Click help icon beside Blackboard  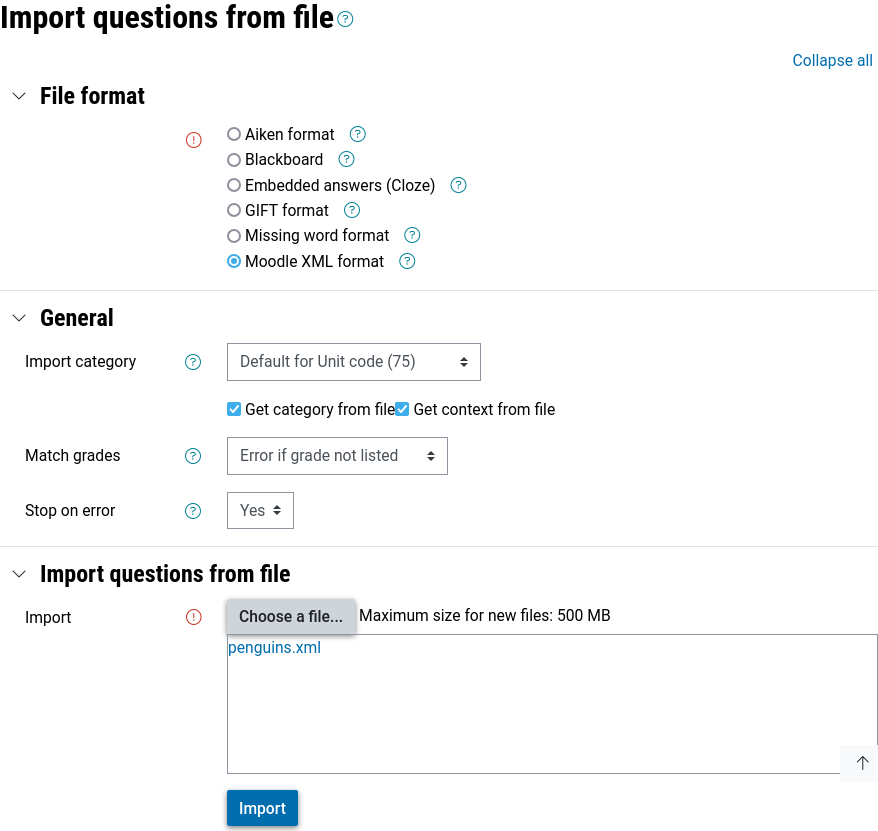(x=347, y=159)
